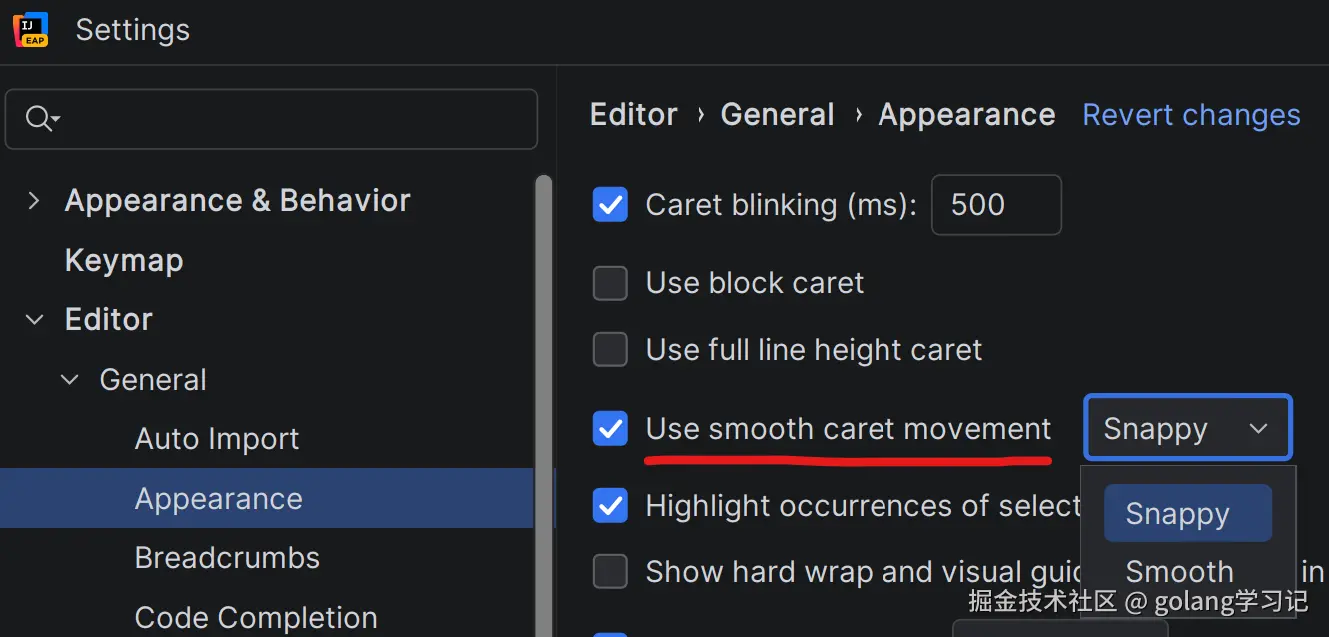This screenshot has width=1329, height=637.
Task: Collapse the Editor tree node
Action: pyautogui.click(x=34, y=320)
